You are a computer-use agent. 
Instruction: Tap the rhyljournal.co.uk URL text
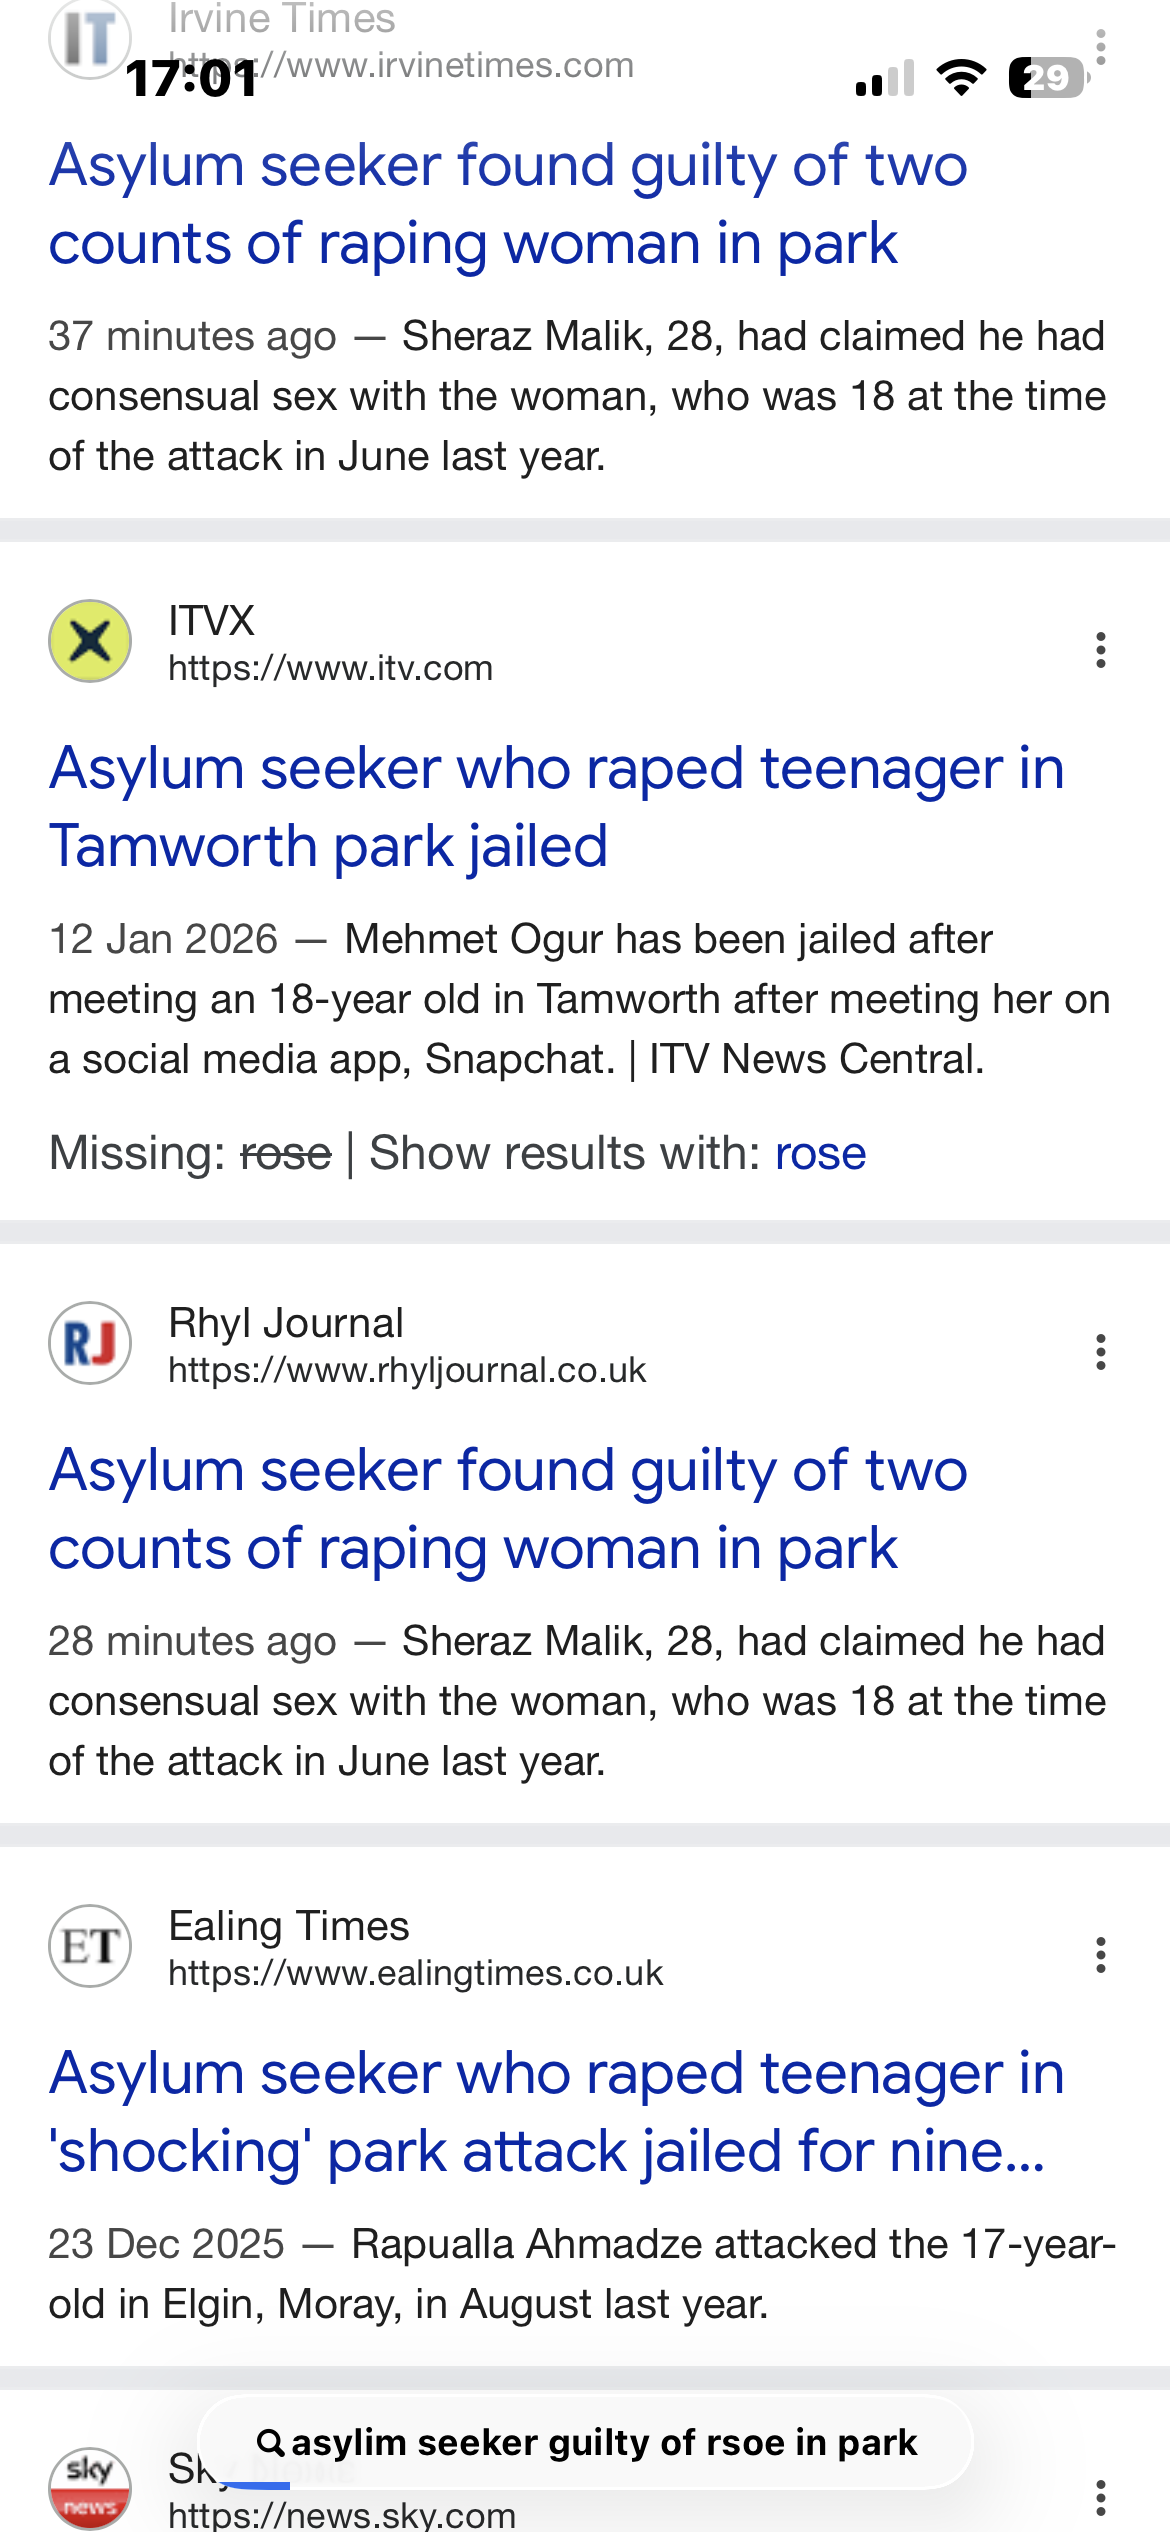tap(407, 1370)
